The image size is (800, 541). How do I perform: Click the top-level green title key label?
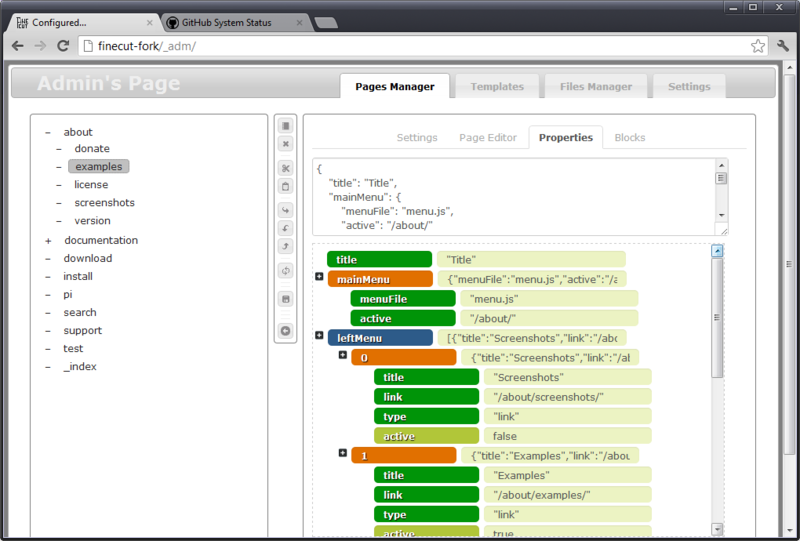379,259
